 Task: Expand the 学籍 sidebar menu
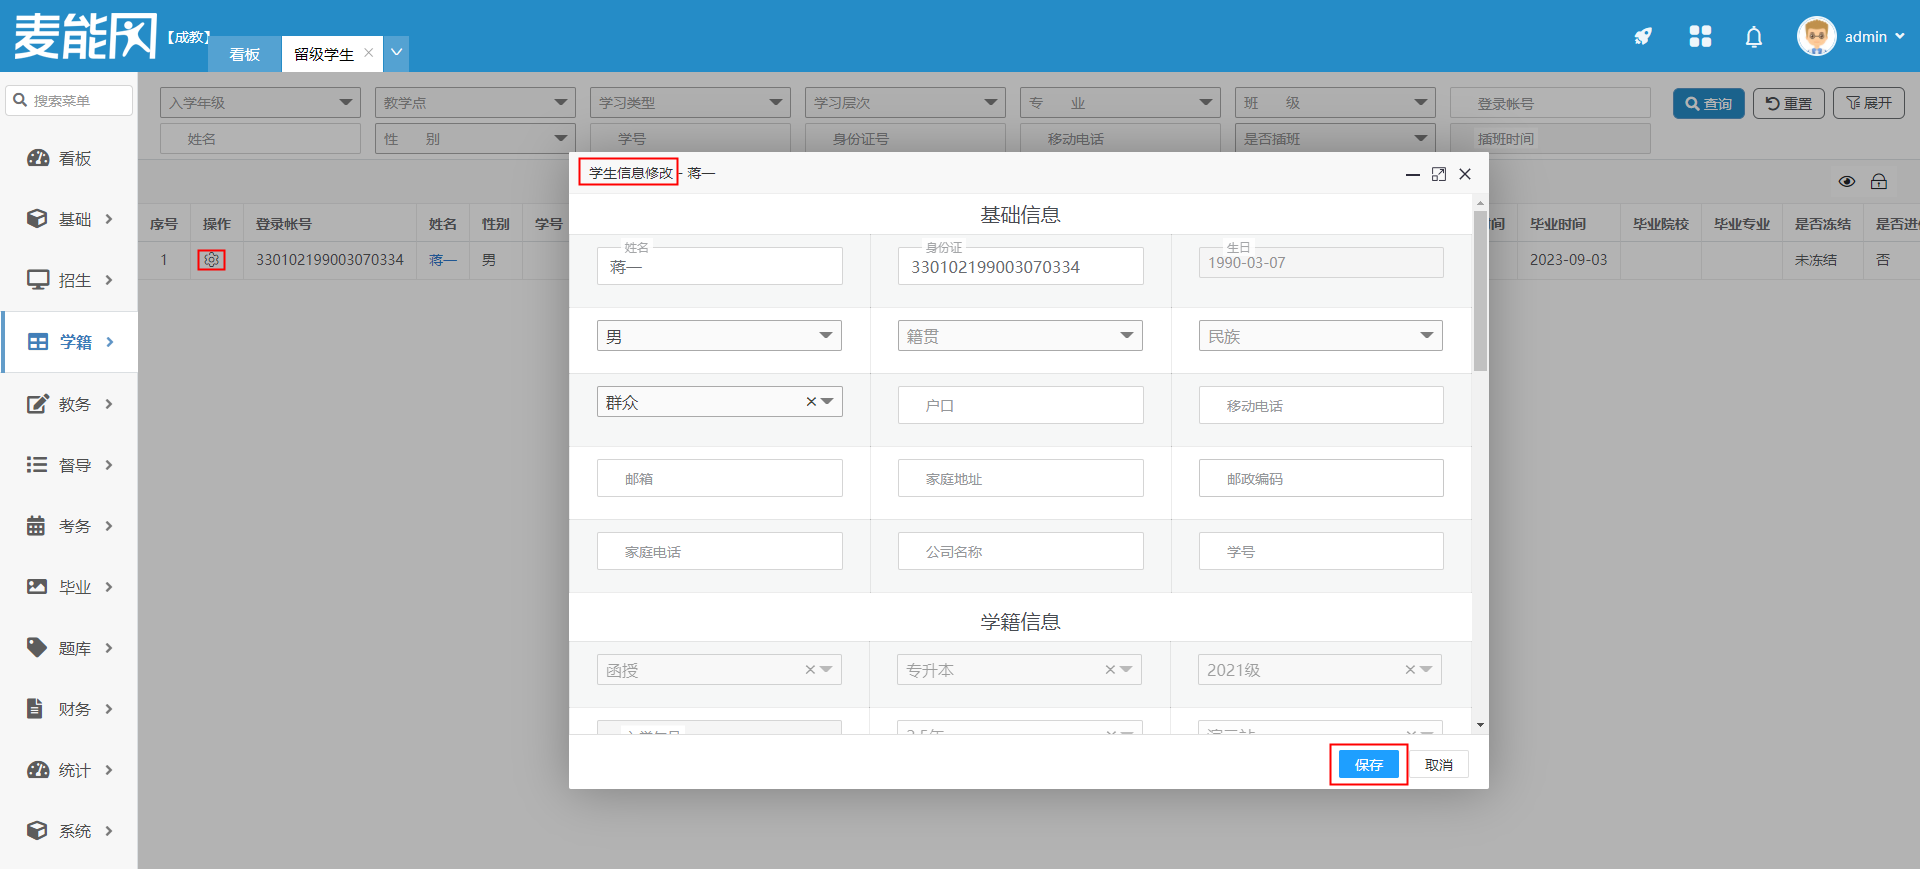[70, 342]
